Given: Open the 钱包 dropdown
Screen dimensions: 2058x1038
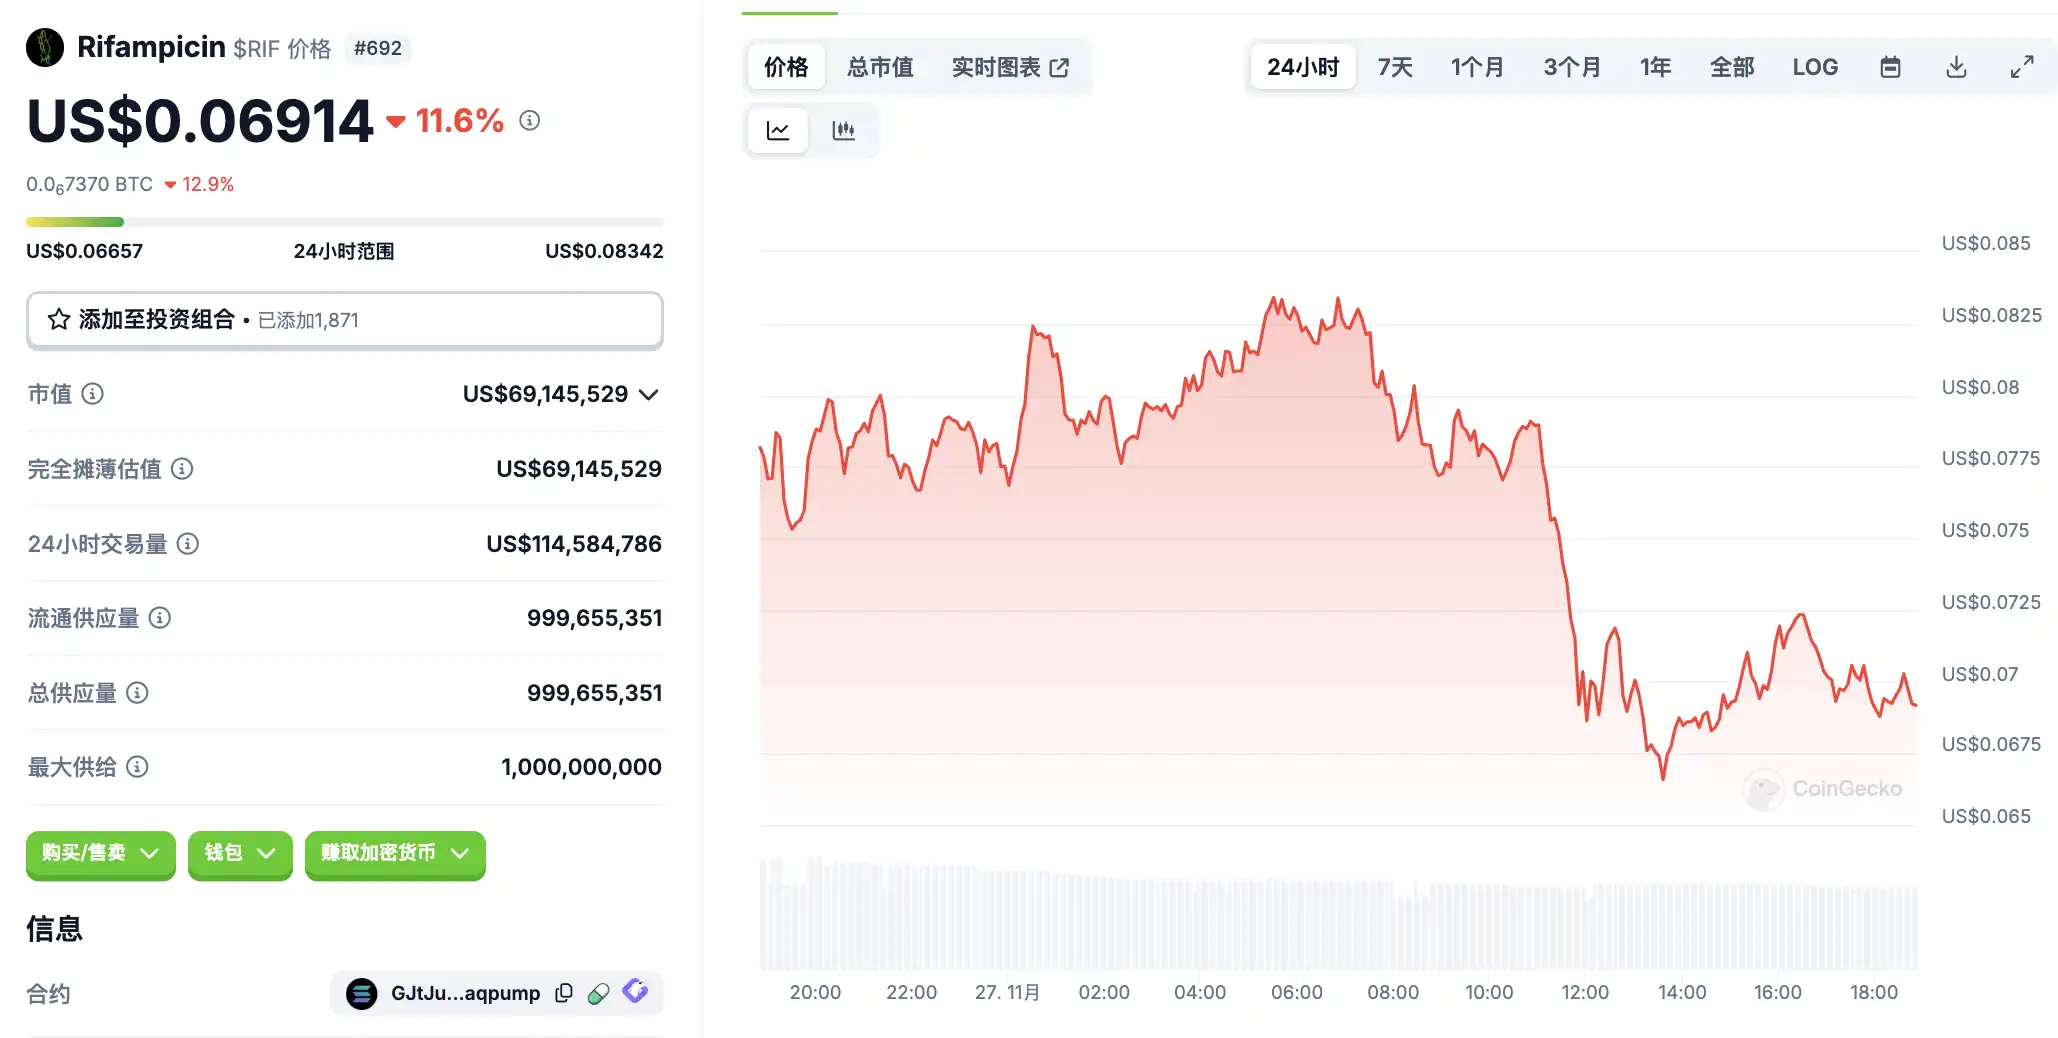Looking at the screenshot, I should point(239,853).
